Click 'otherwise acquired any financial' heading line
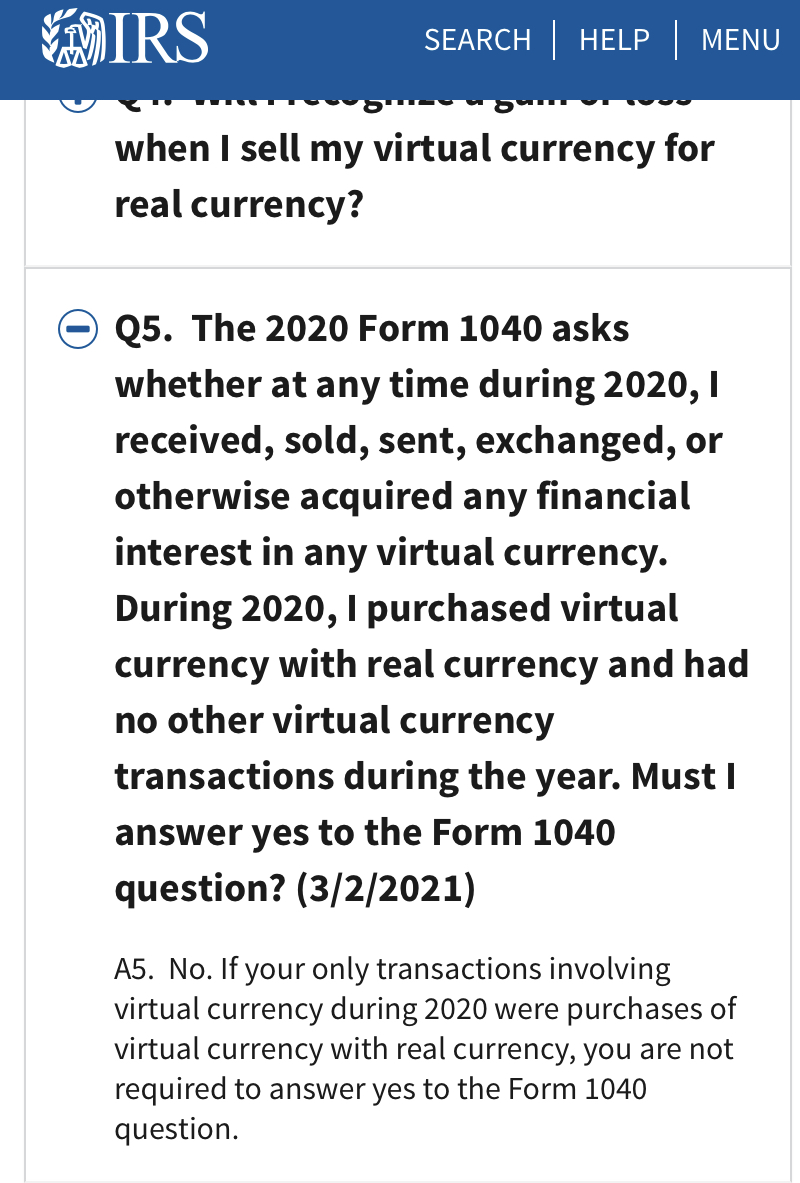The height and width of the screenshot is (1183, 800). 402,496
